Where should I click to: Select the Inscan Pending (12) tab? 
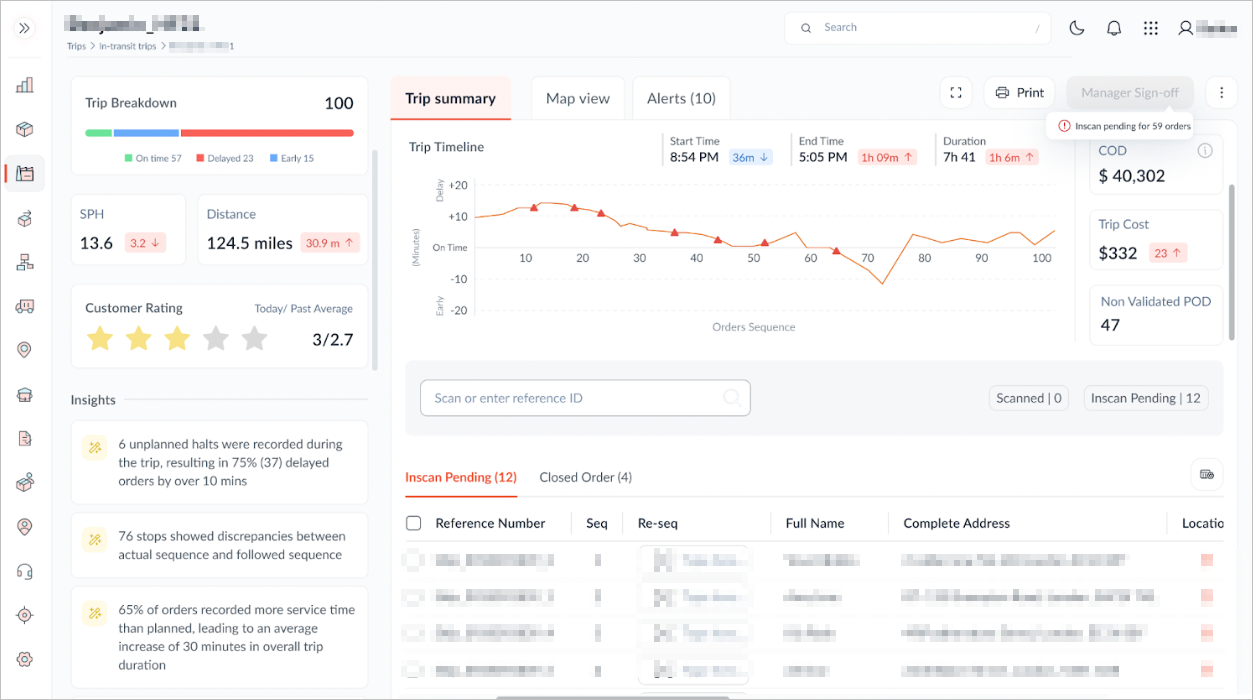pyautogui.click(x=461, y=477)
